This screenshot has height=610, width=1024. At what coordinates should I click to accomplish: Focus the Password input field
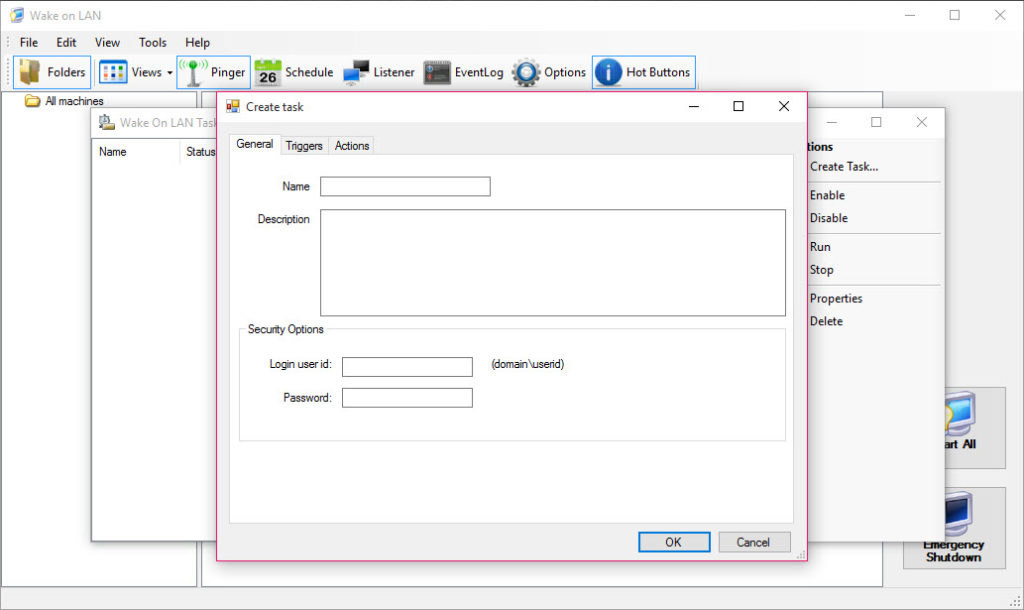point(407,398)
